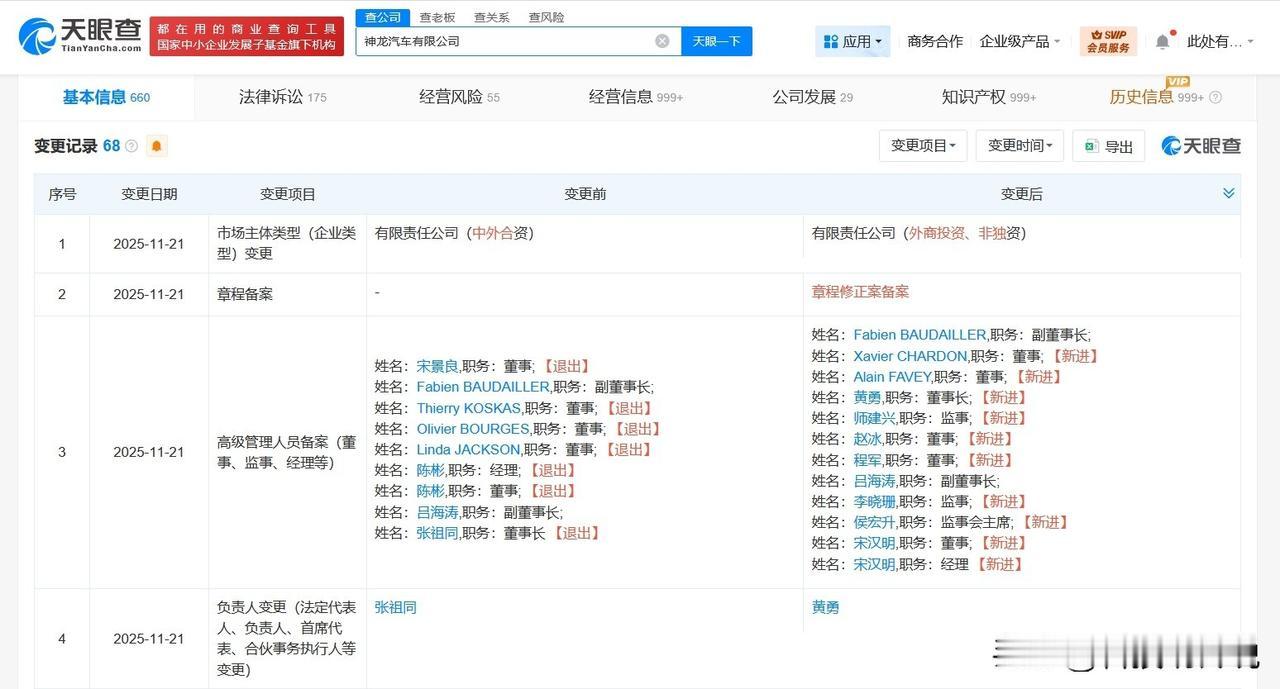Open Fabien BAUDAILLER link in 变更前 column
The width and height of the screenshot is (1280, 689).
coord(483,387)
